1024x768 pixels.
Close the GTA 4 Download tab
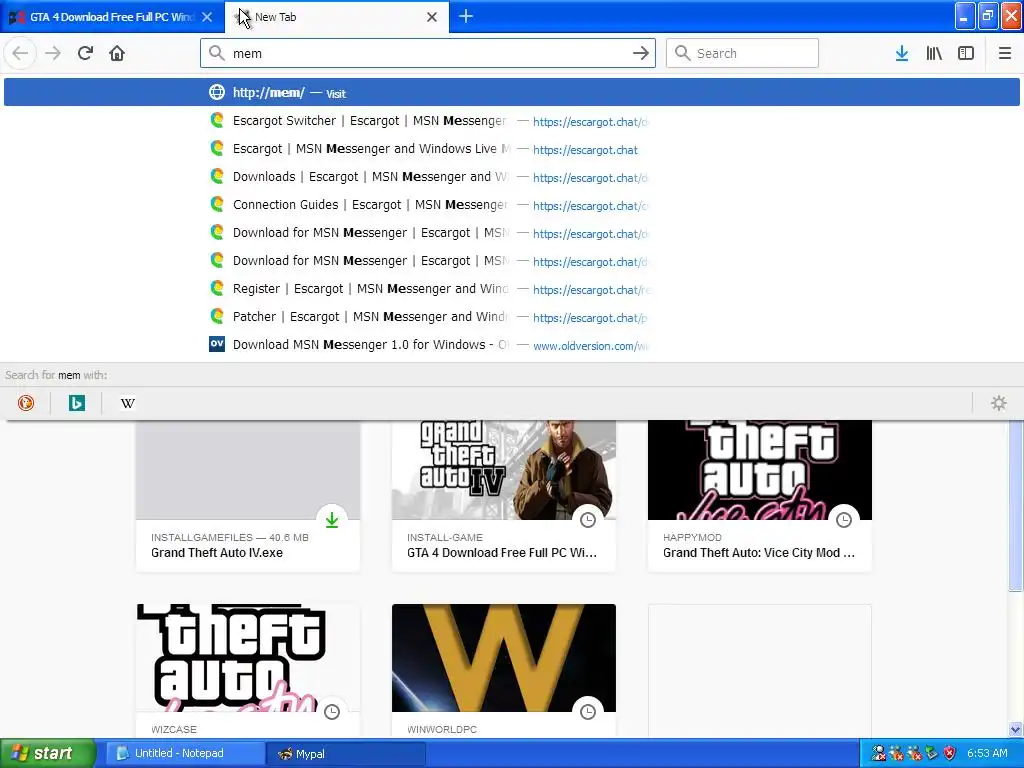click(x=207, y=17)
